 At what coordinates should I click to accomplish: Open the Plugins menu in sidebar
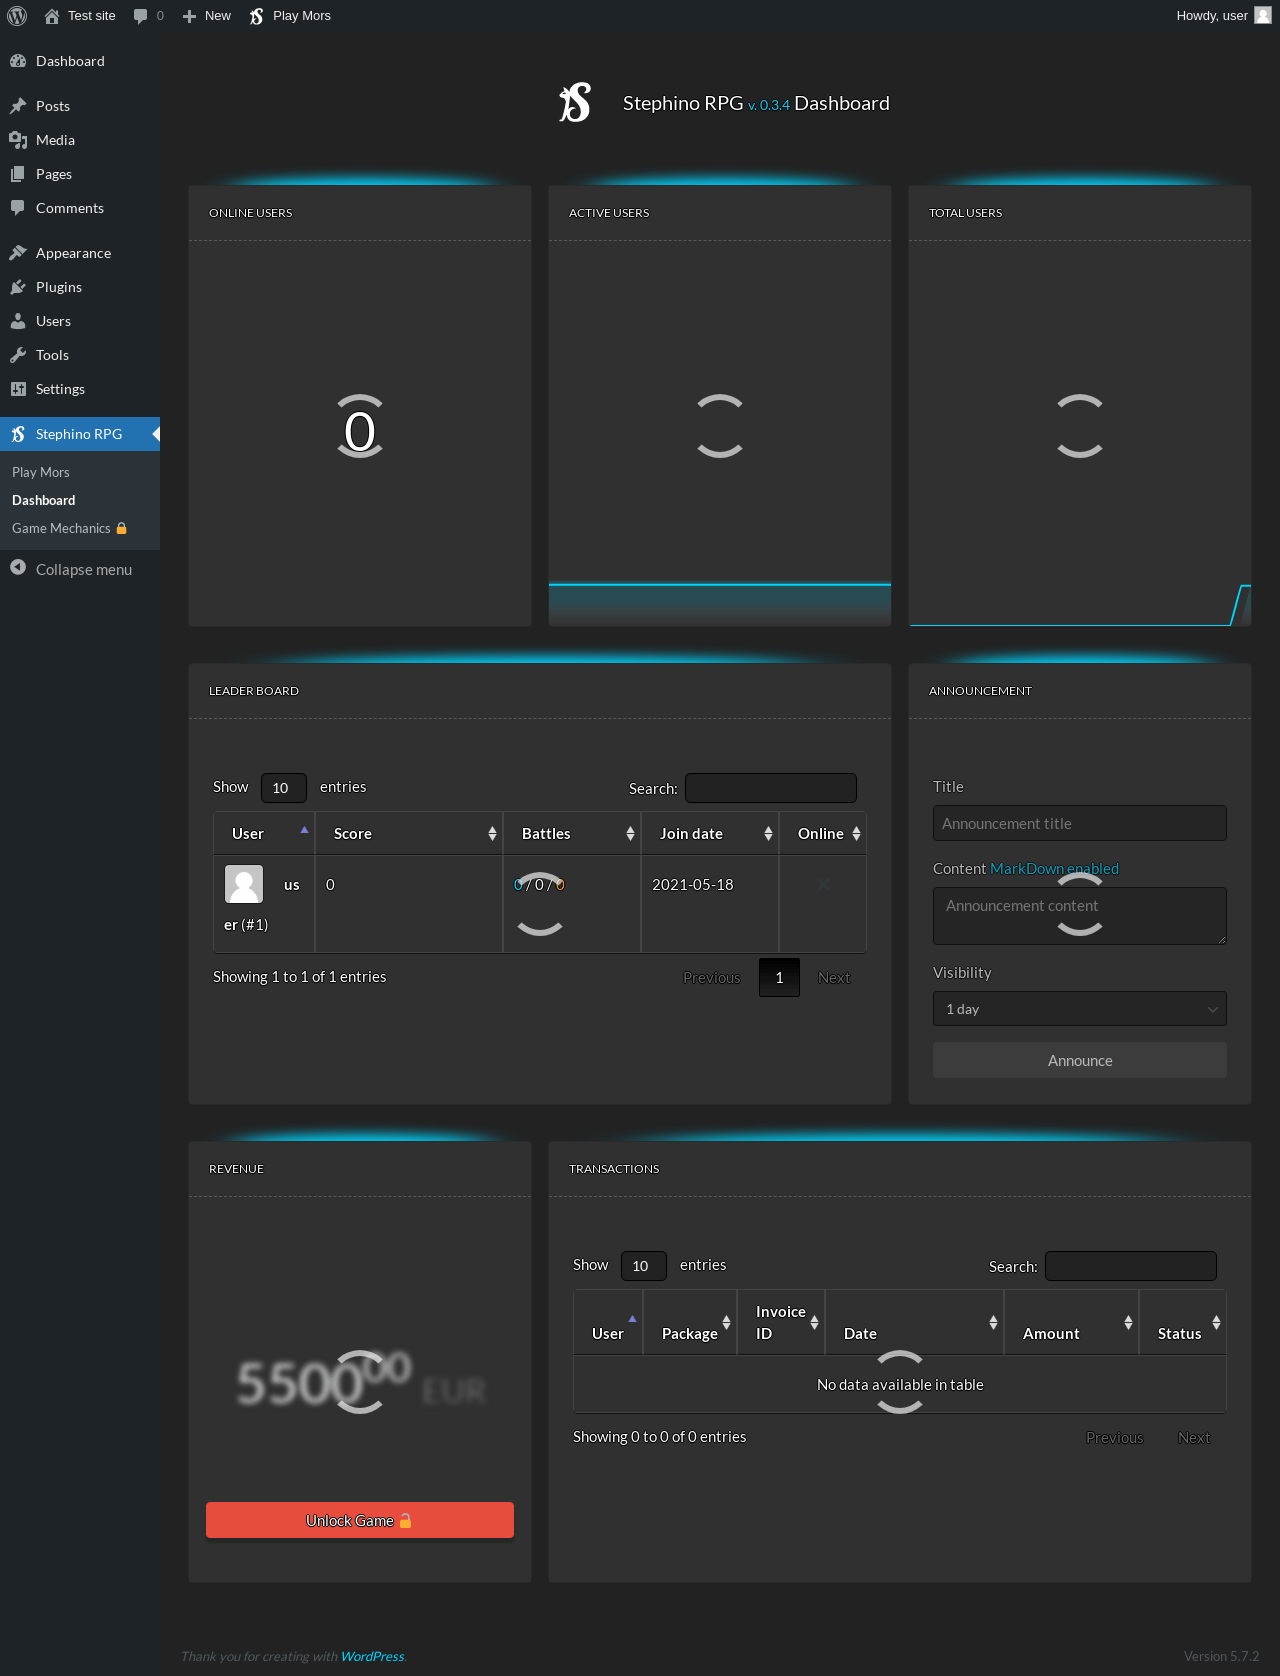[x=59, y=287]
